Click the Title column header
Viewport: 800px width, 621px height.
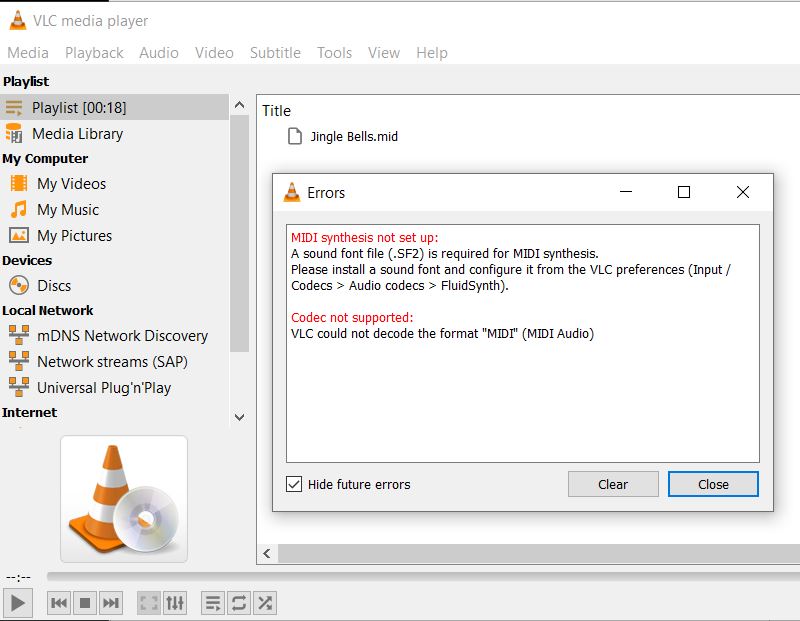click(x=277, y=111)
